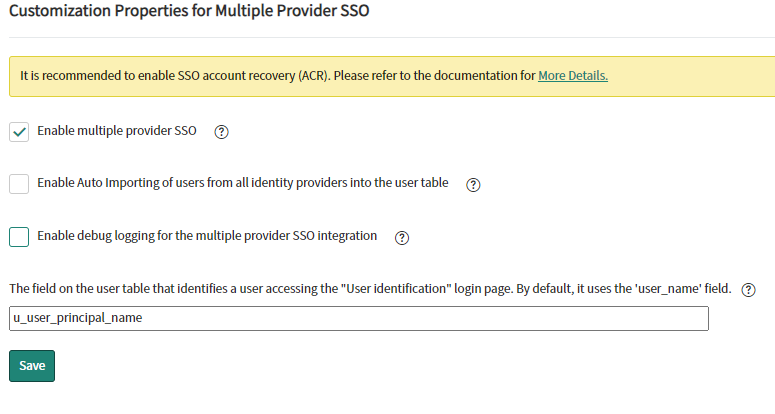Click the user table field description text
This screenshot has height=414, width=775.
click(370, 289)
